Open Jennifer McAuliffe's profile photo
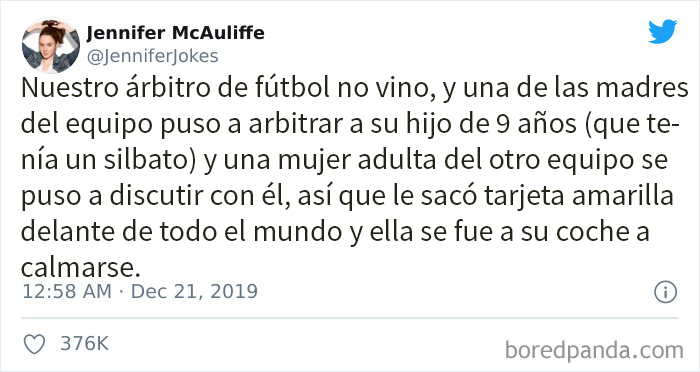 pyautogui.click(x=50, y=46)
